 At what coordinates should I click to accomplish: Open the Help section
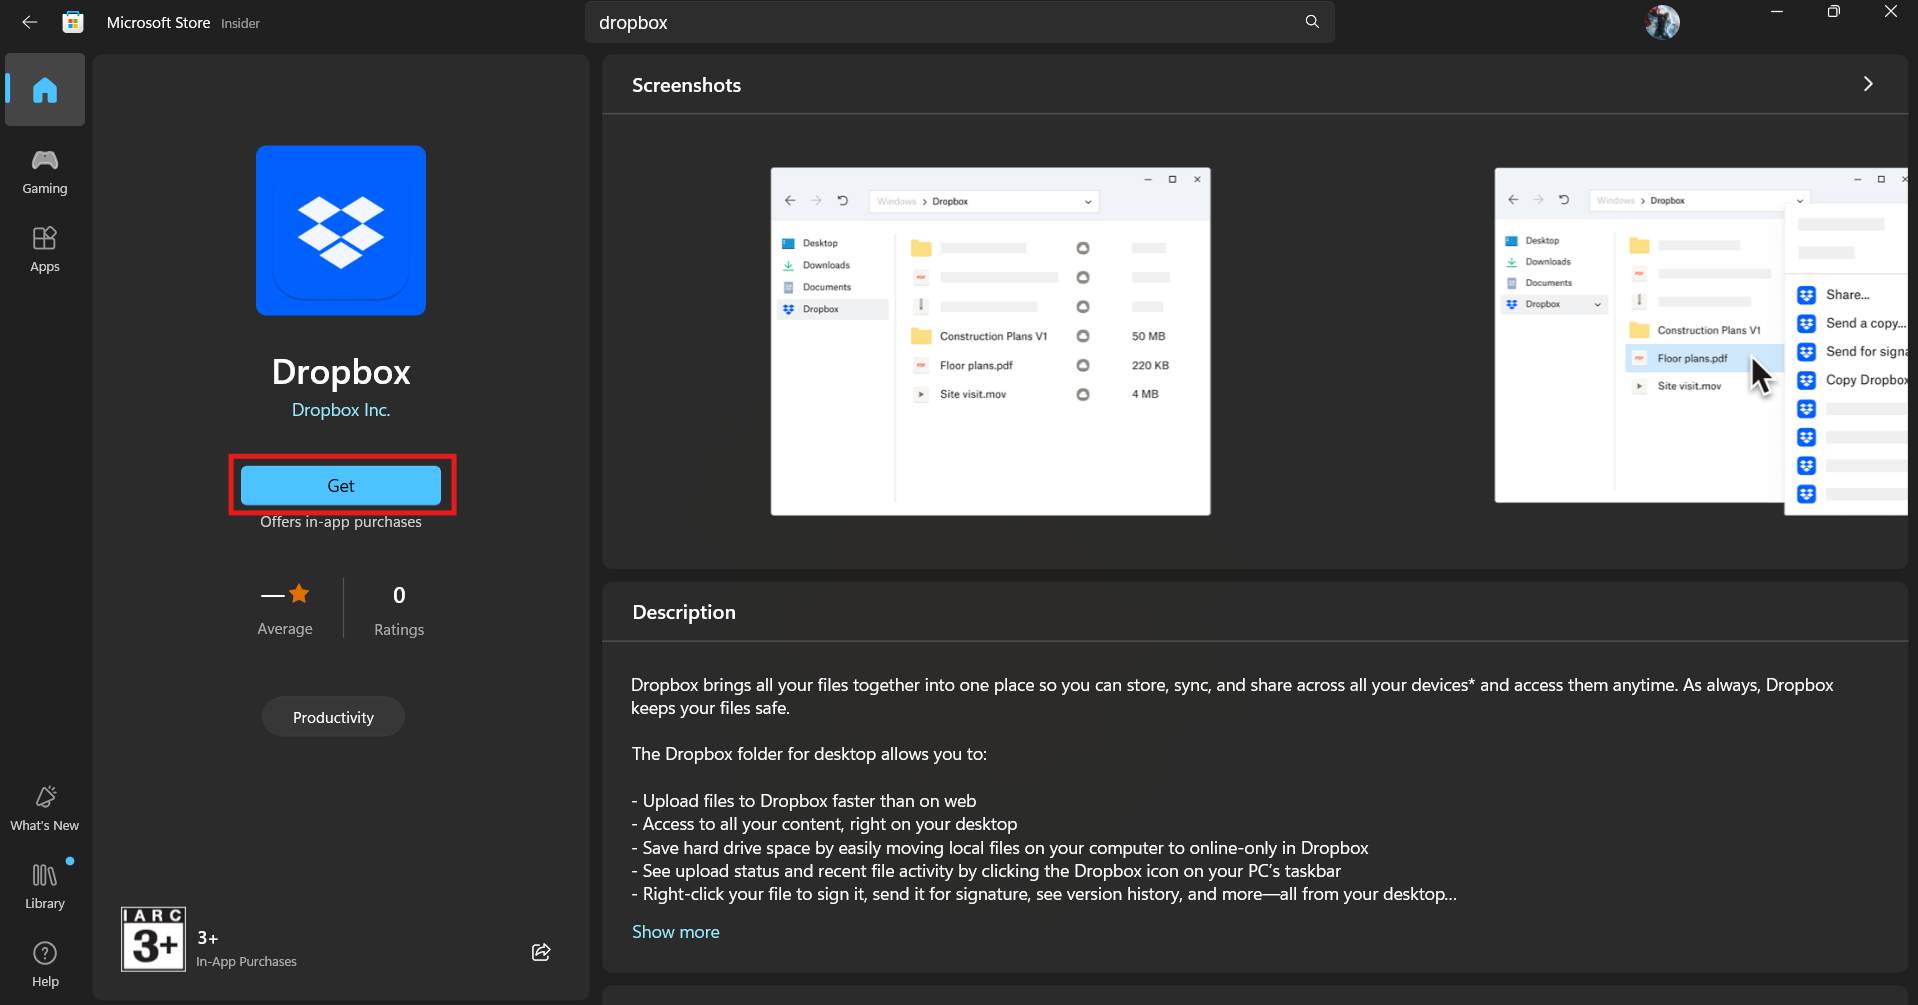(44, 962)
